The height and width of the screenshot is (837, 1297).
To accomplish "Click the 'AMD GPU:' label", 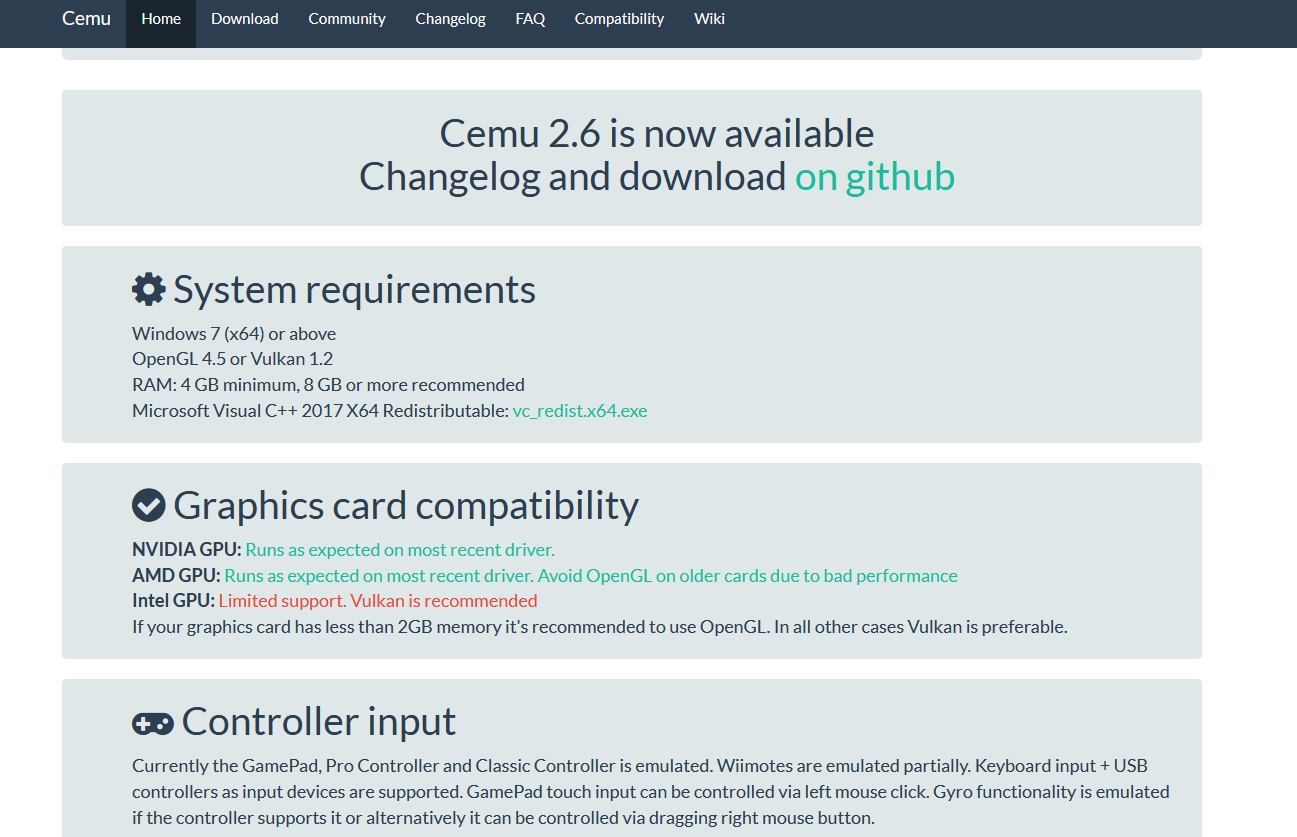I will (176, 576).
